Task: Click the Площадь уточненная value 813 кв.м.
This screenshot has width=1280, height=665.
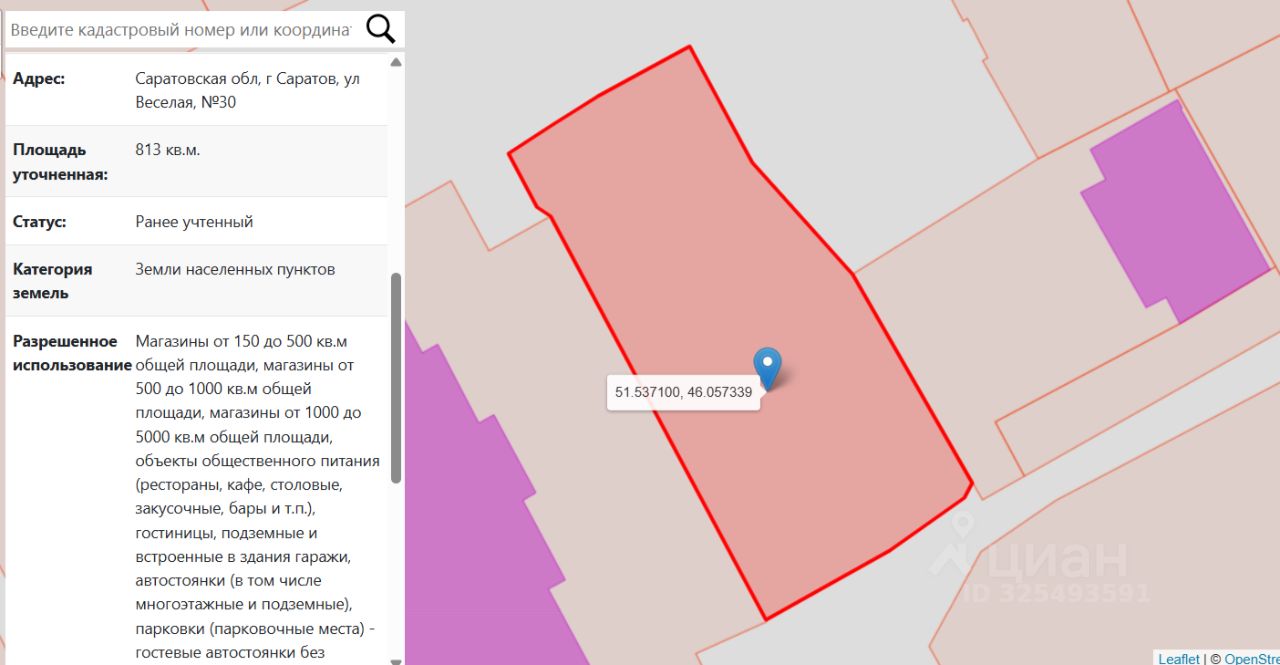Action: coord(168,150)
